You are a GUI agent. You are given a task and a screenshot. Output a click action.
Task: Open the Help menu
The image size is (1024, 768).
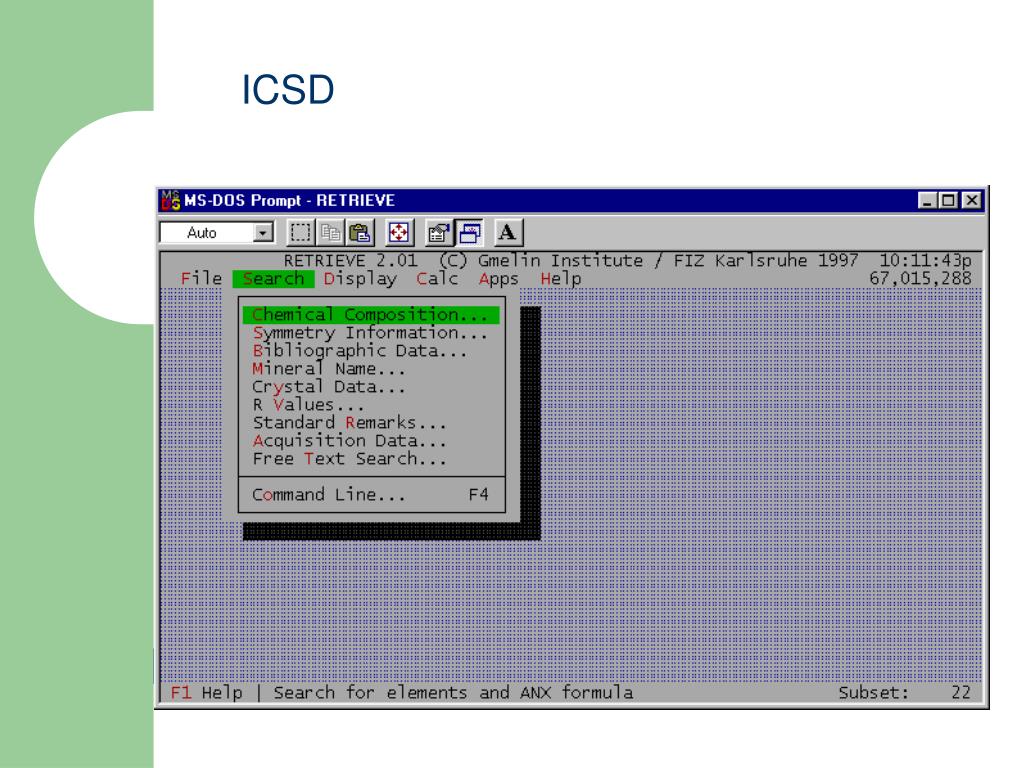tap(560, 279)
